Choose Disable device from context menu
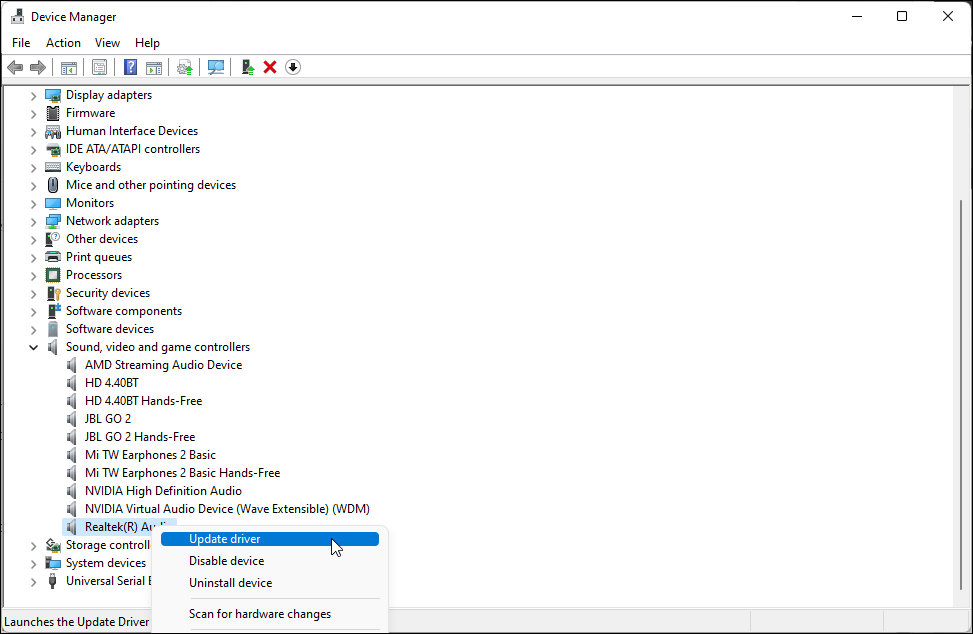 click(x=270, y=561)
